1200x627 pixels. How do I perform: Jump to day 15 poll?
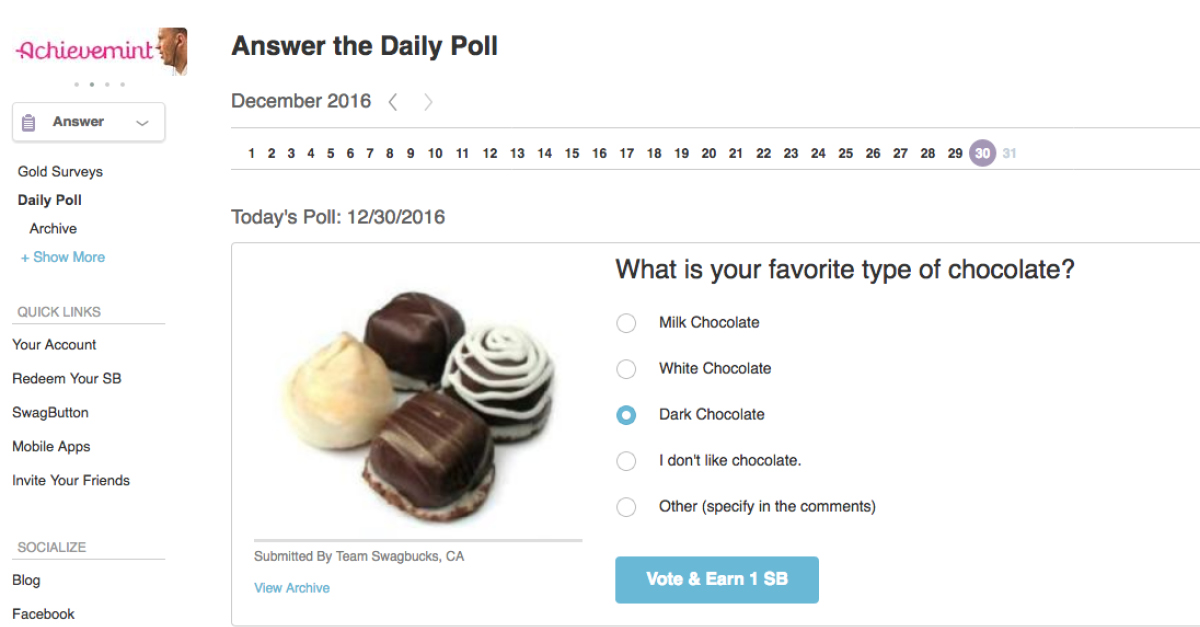(x=572, y=154)
